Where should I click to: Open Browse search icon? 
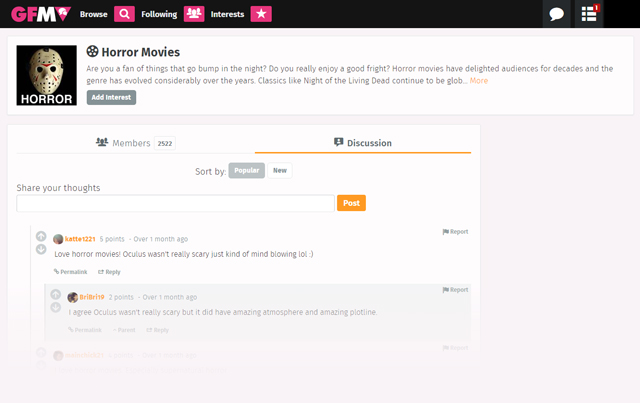pos(124,14)
